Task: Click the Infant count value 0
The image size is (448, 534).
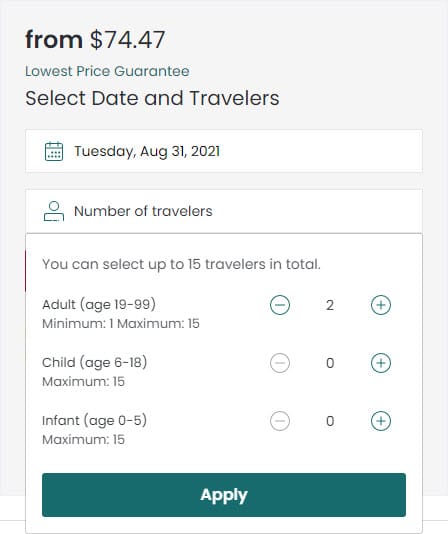Action: tap(330, 421)
